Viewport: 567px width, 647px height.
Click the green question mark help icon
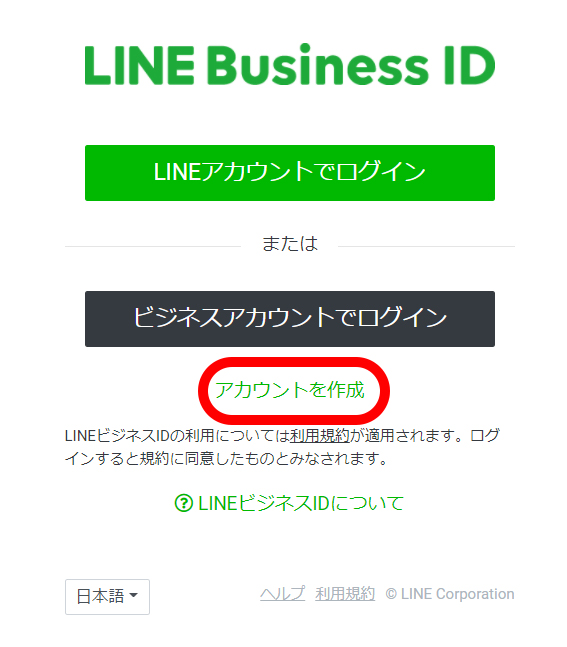184,503
